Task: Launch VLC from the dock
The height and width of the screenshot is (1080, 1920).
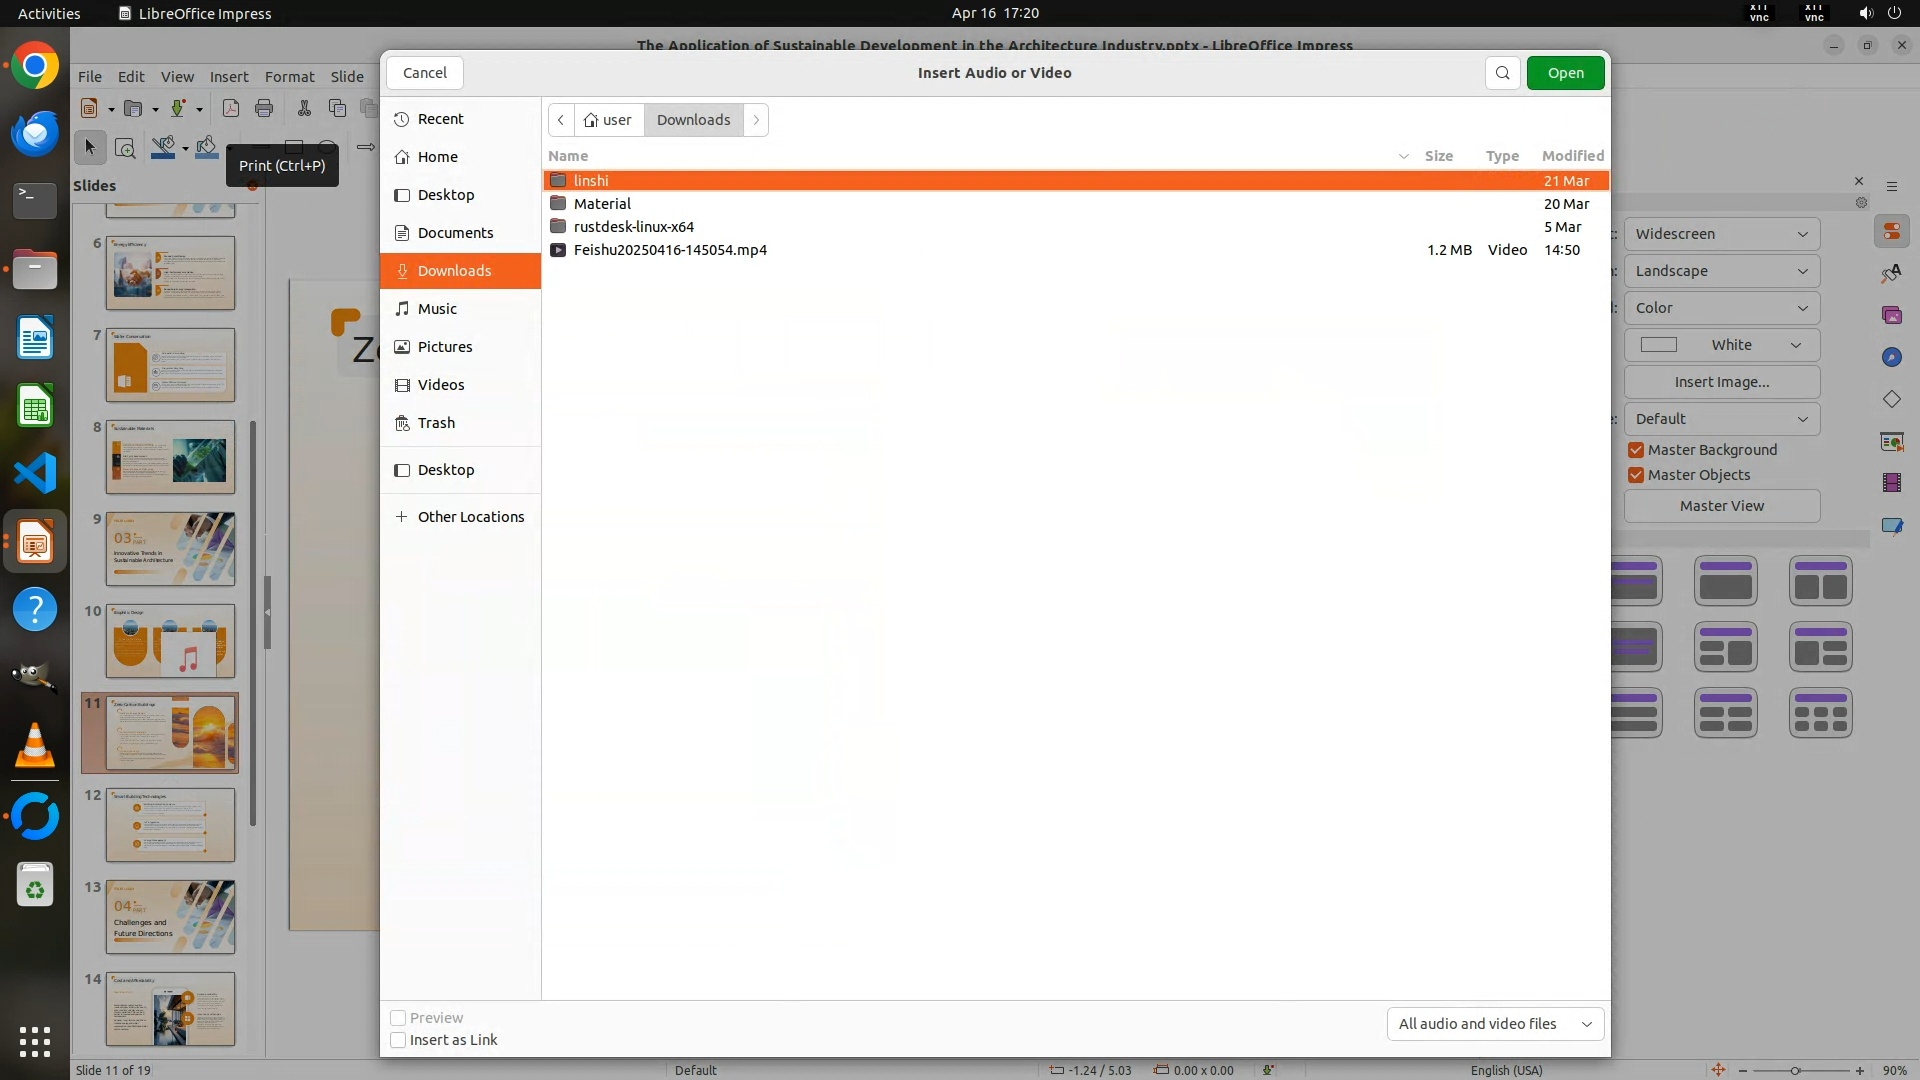Action: tap(35, 747)
